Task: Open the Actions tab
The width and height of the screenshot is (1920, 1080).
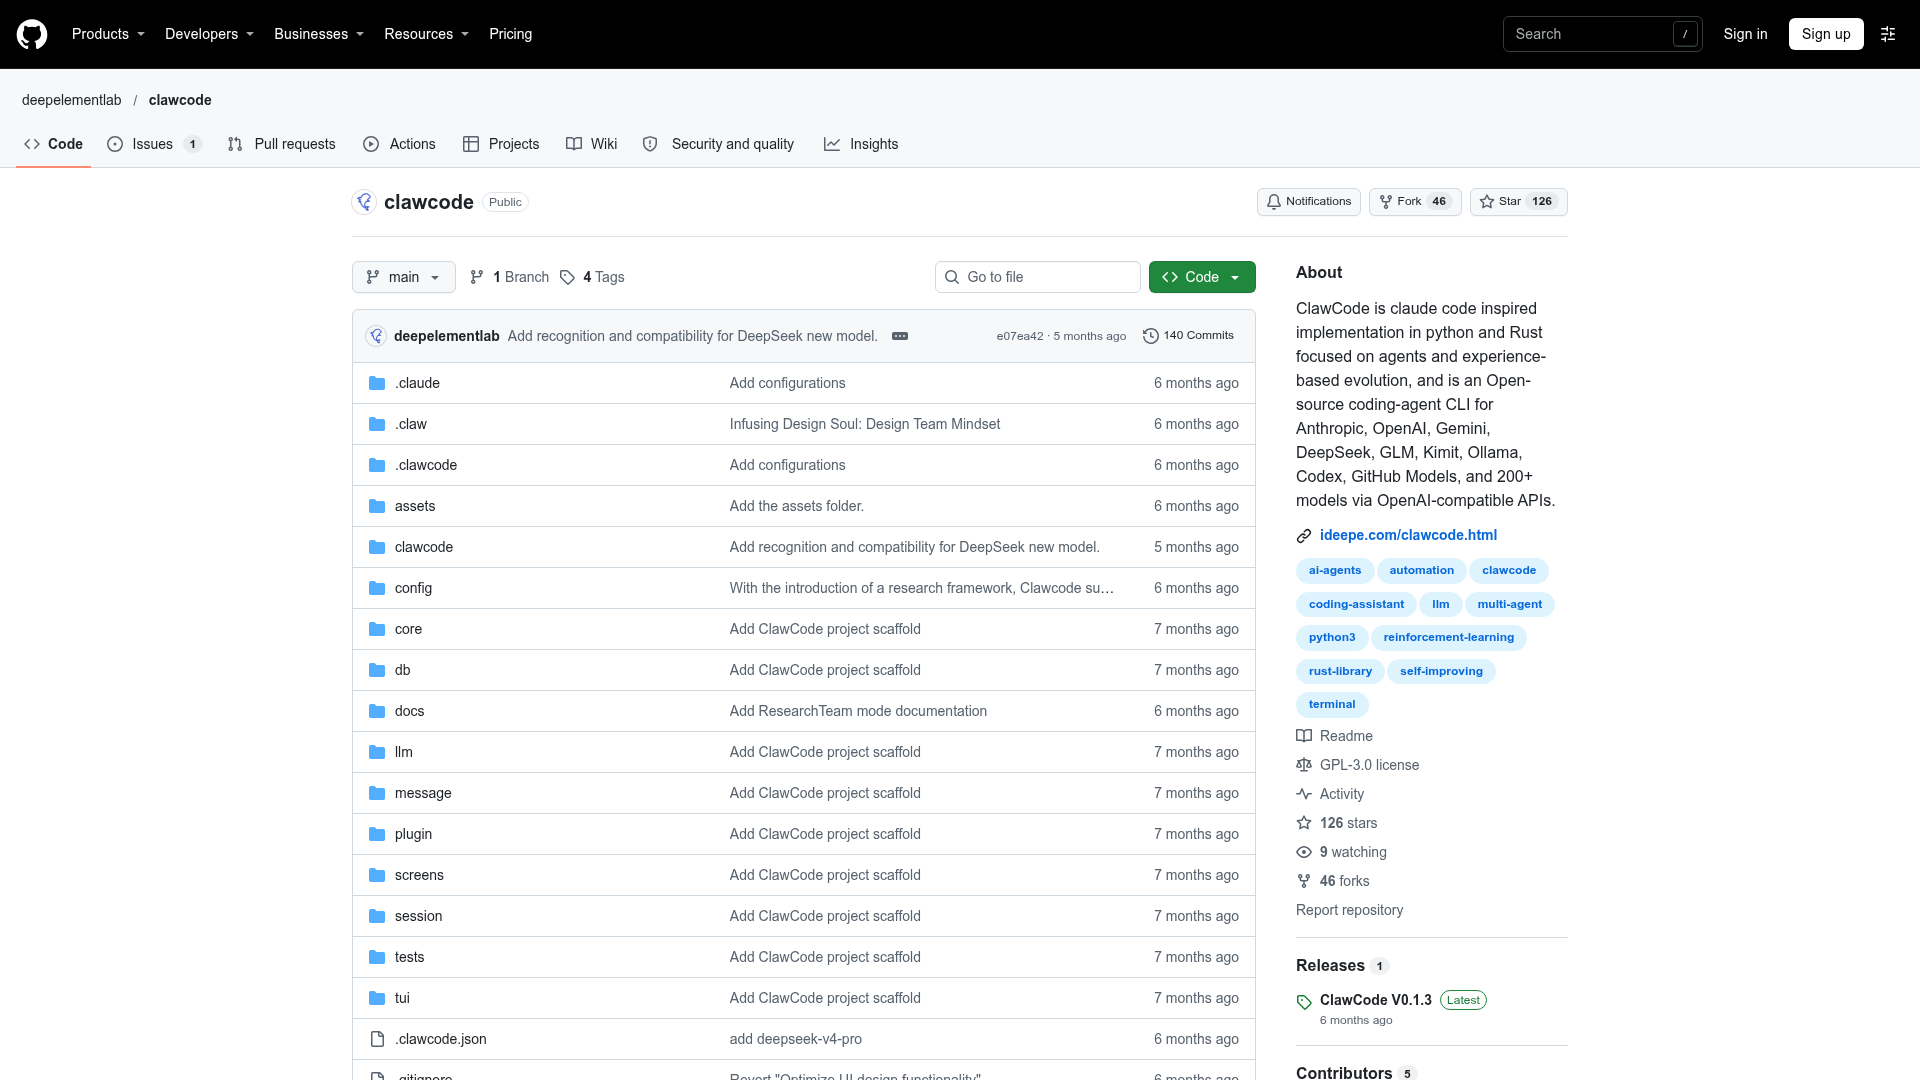Action: tap(399, 144)
